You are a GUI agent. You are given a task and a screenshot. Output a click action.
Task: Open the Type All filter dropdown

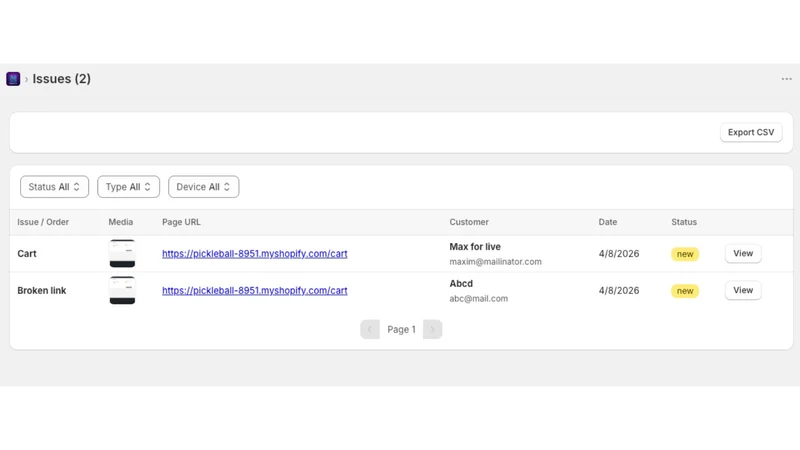pos(129,187)
